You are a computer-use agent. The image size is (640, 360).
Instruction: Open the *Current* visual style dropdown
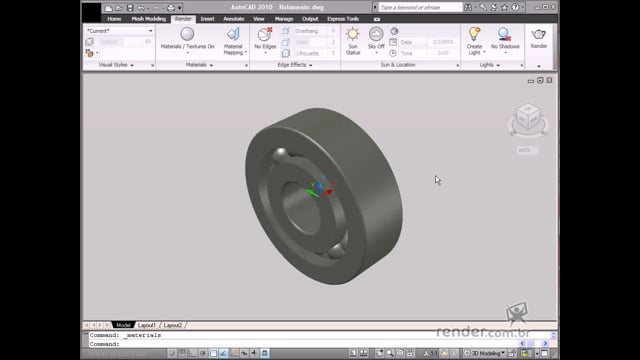tap(119, 31)
